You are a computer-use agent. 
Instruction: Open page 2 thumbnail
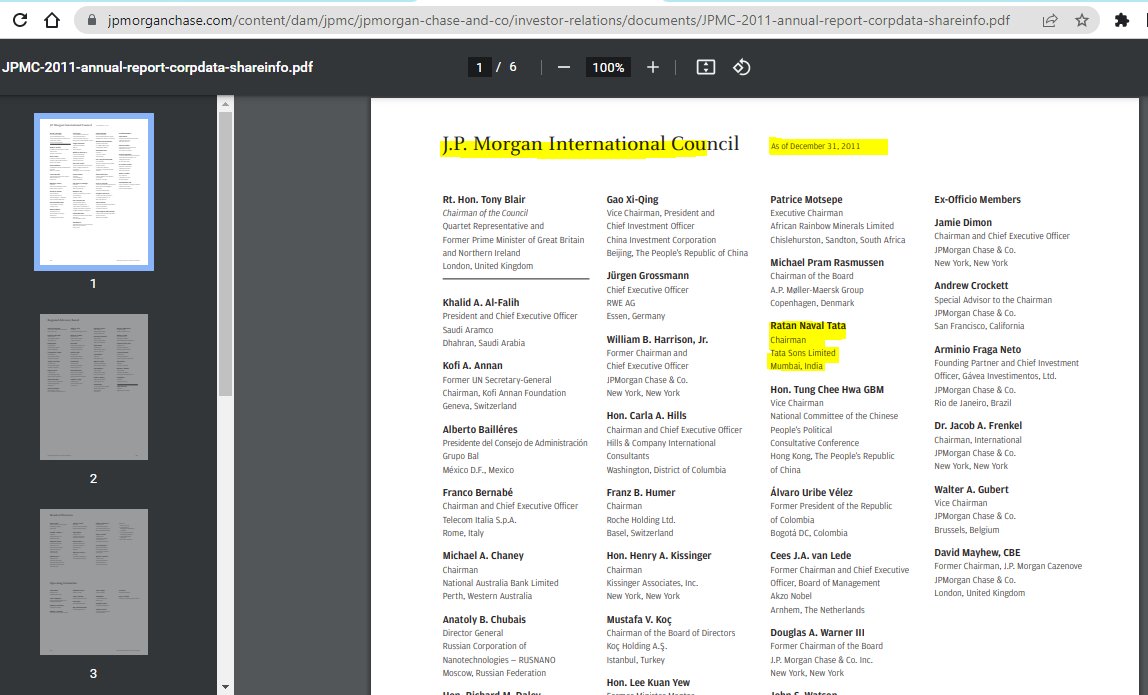click(94, 387)
